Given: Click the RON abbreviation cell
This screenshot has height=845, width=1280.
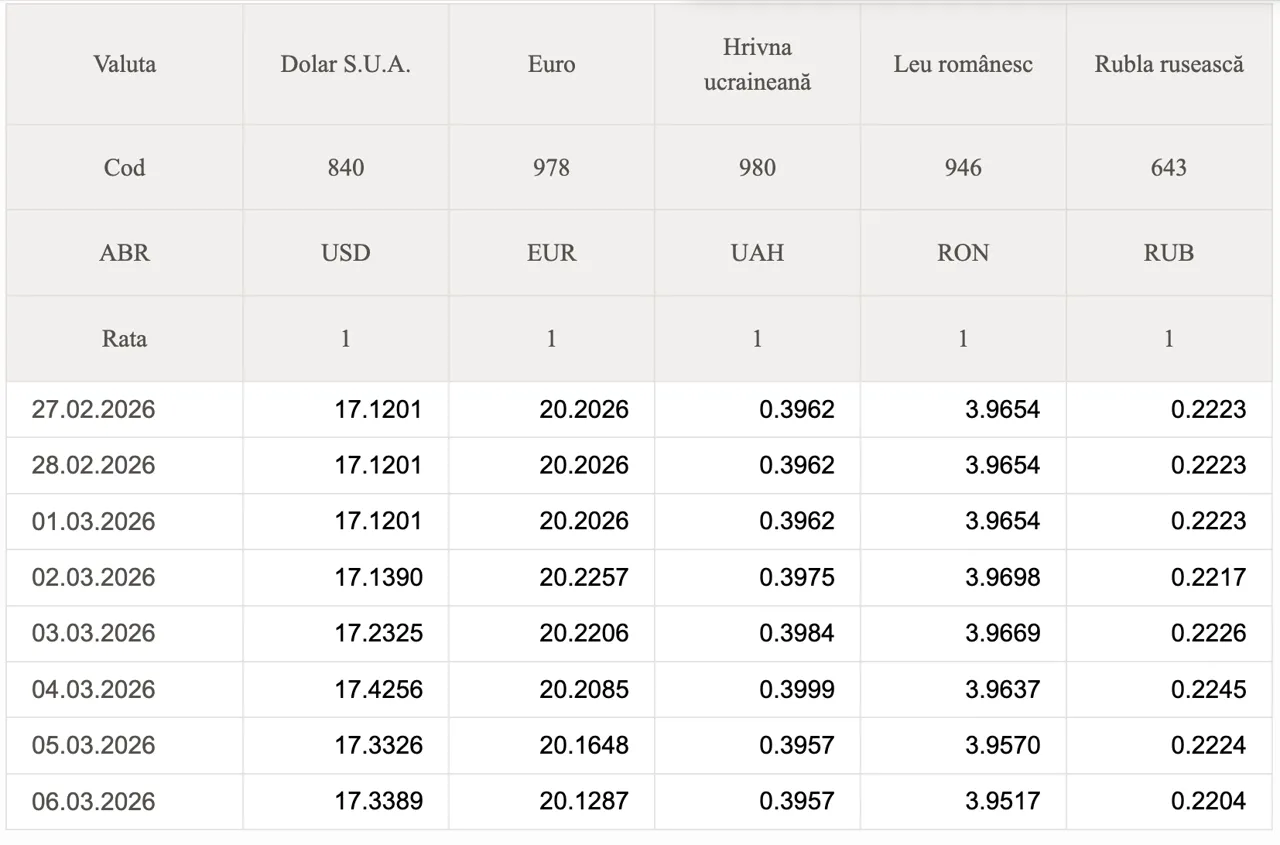Looking at the screenshot, I should click(963, 253).
